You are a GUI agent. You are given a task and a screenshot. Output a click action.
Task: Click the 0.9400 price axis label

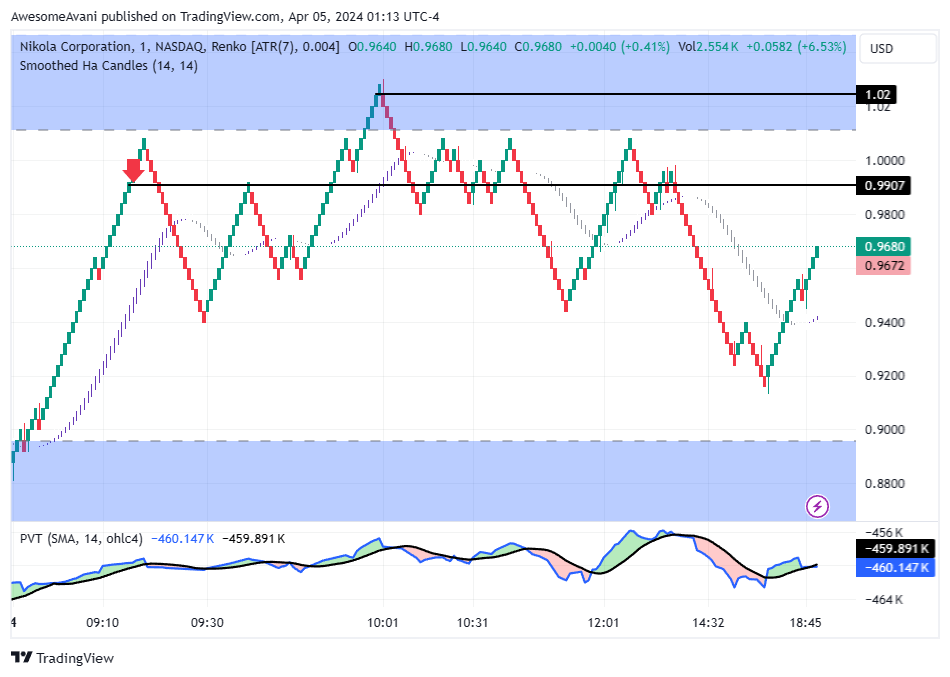885,322
